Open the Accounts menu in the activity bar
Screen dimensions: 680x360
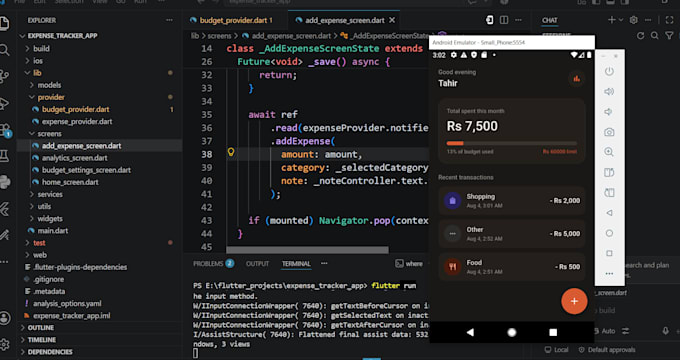coord(5,318)
